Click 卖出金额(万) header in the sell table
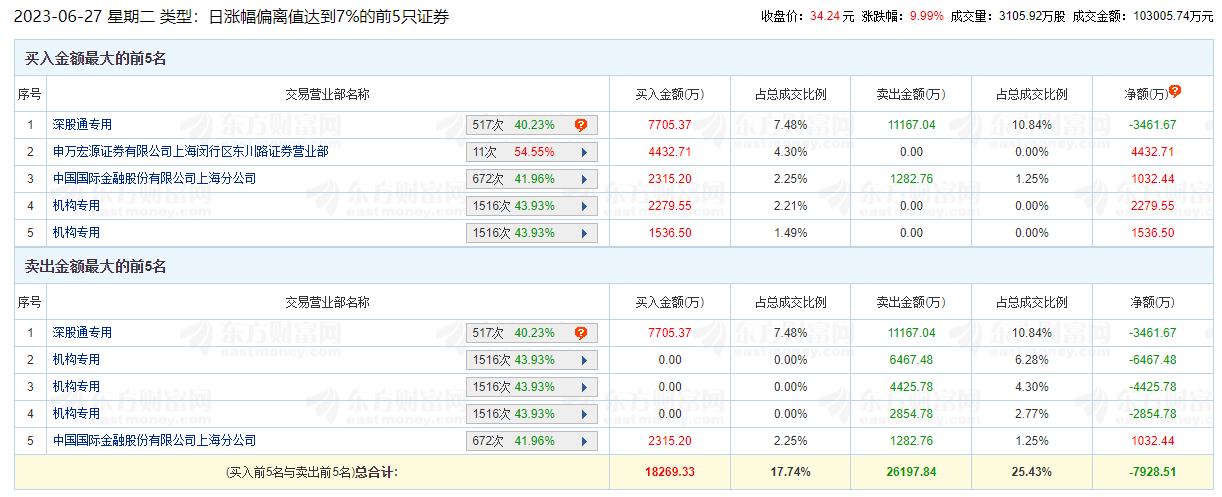Viewport: 1222px width, 497px height. (910, 302)
